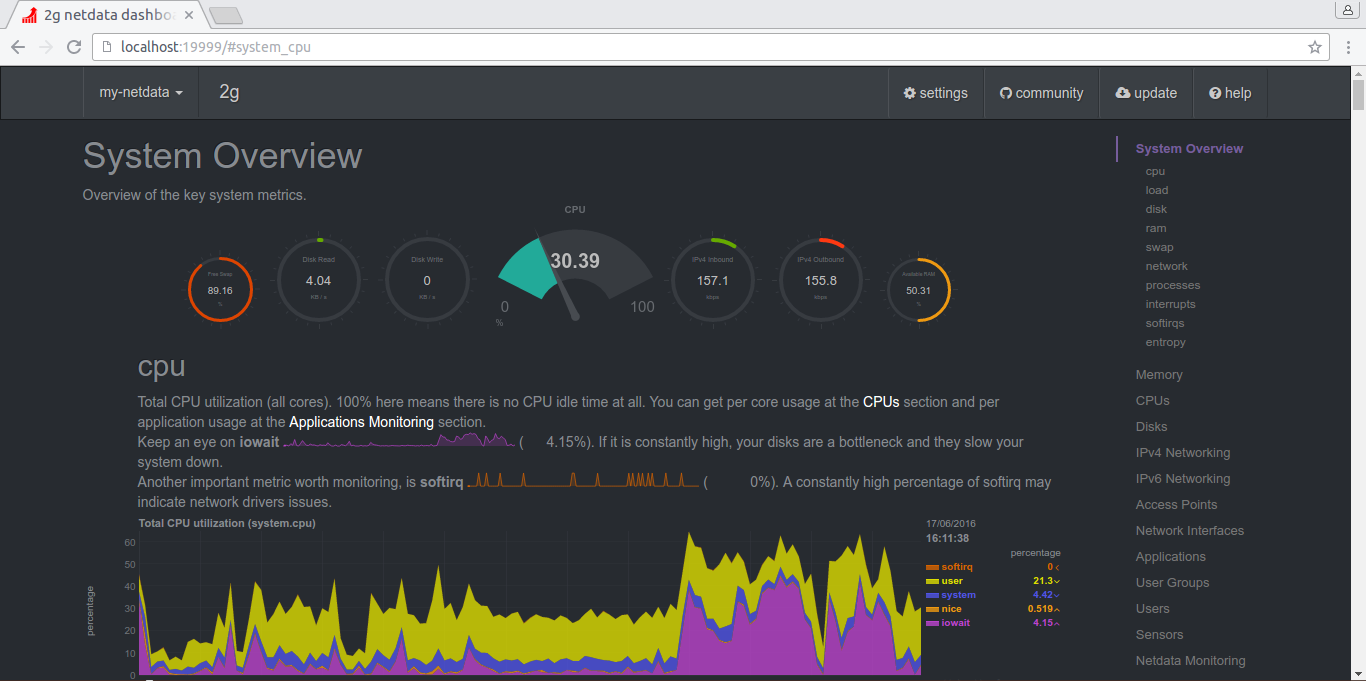Go to the load subsection in the sidebar
This screenshot has width=1366, height=681.
click(x=1157, y=190)
